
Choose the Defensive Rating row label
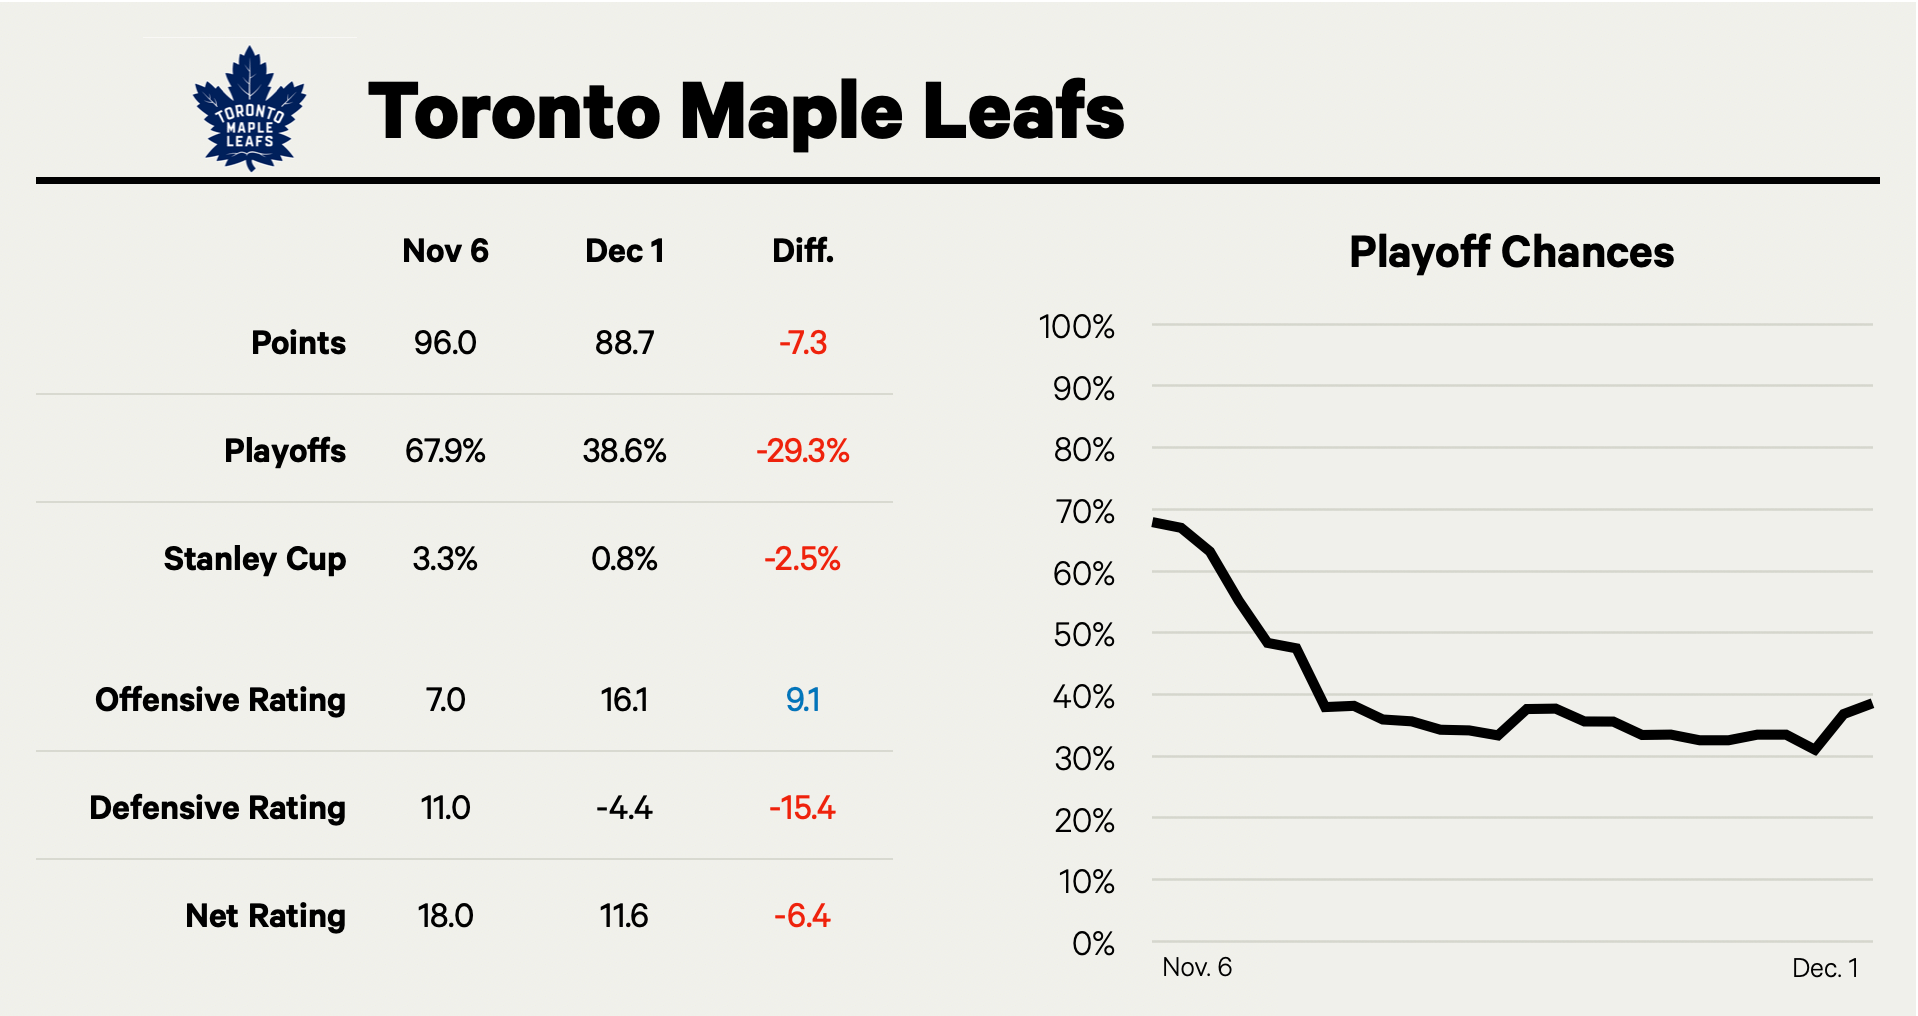click(217, 808)
